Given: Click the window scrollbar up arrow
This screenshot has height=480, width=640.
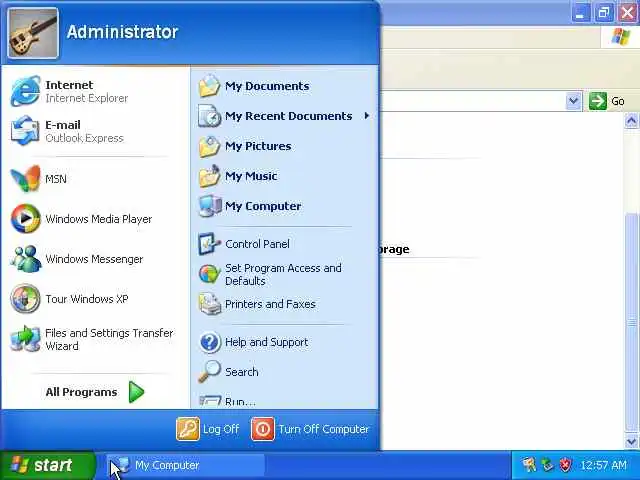Looking at the screenshot, I should [x=631, y=121].
